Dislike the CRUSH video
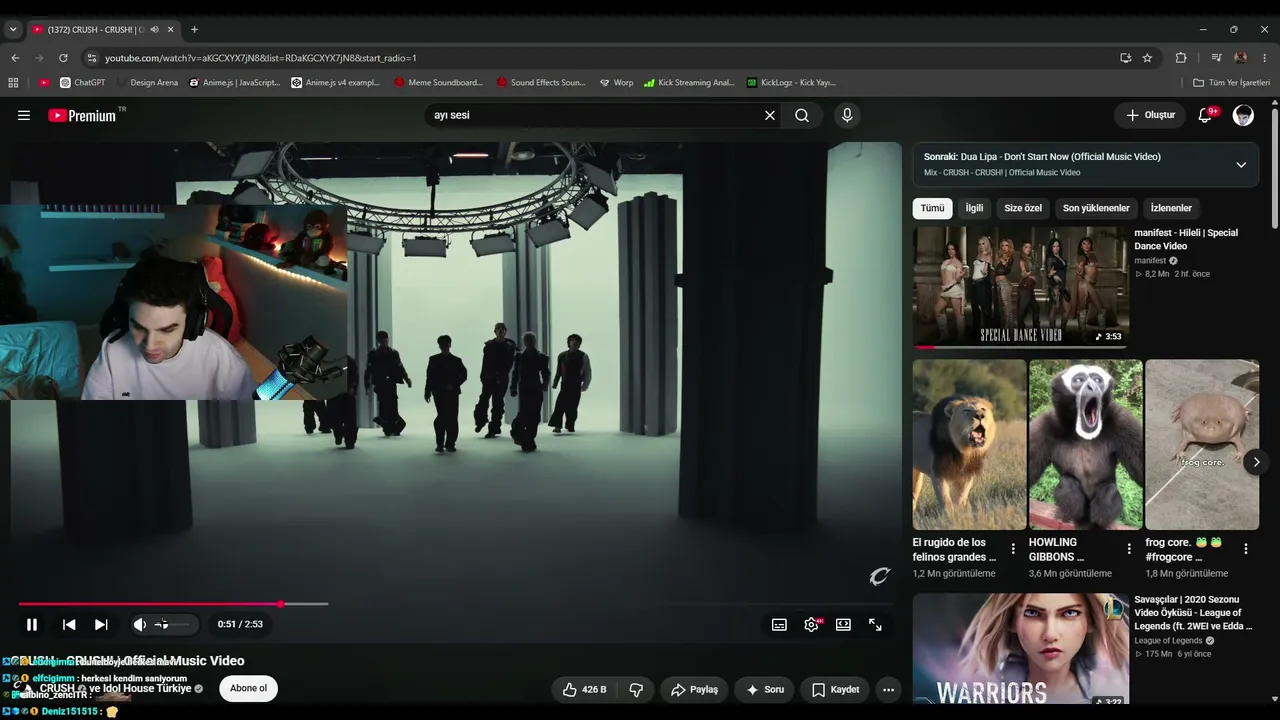The image size is (1280, 720). 636,689
